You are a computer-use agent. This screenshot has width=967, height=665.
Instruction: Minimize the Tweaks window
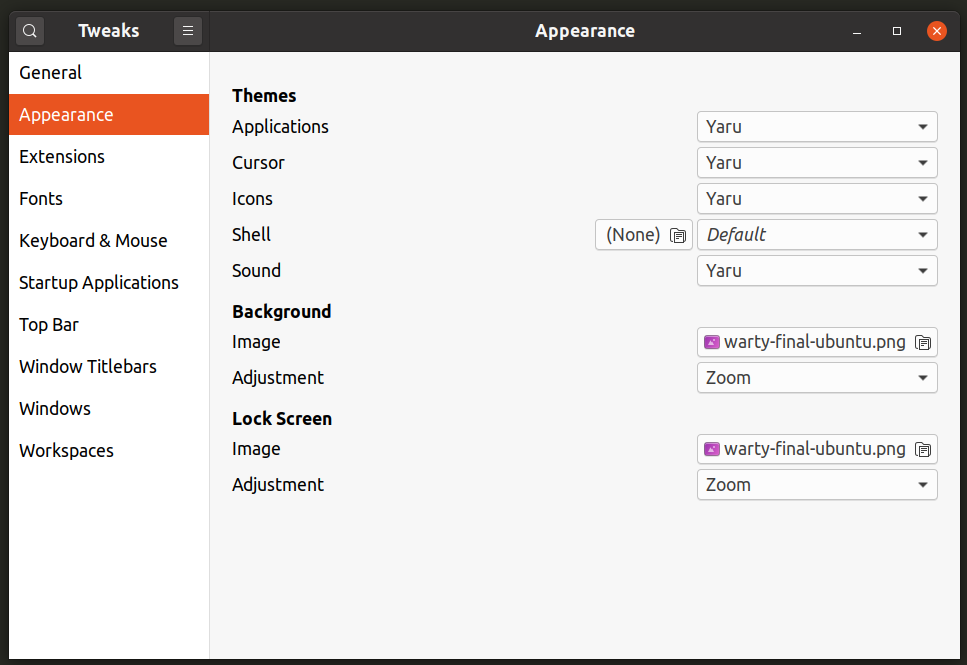pos(857,31)
